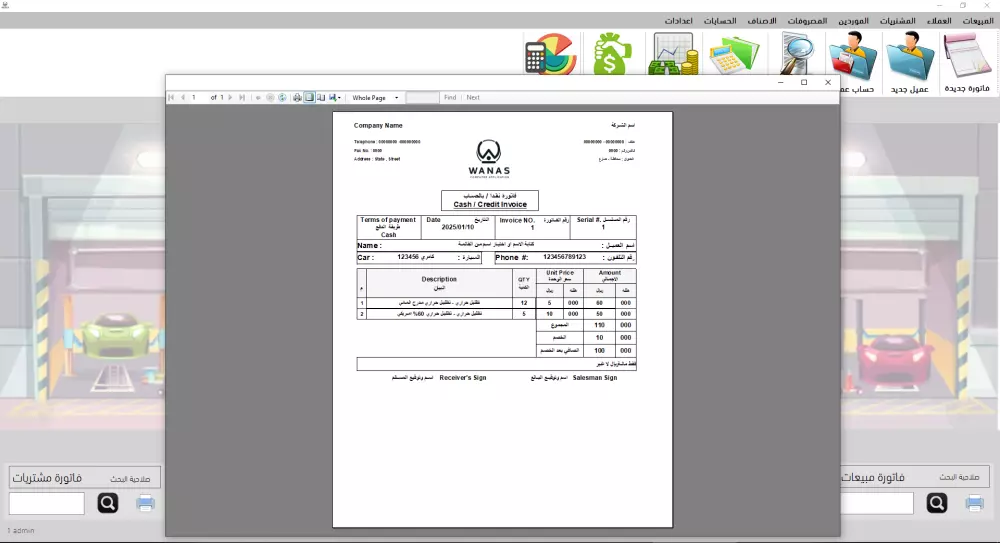The image size is (1000, 543).
Task: Click the calculator with pie chart icon
Action: 550,54
